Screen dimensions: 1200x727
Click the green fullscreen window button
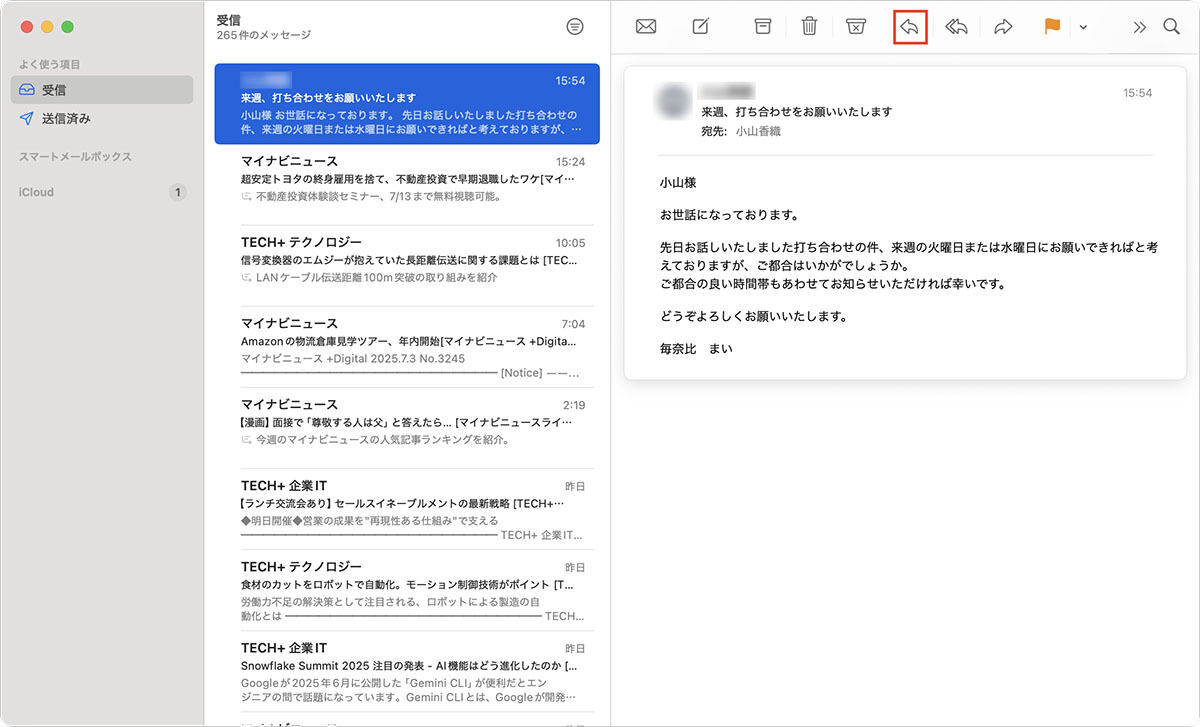pyautogui.click(x=68, y=26)
